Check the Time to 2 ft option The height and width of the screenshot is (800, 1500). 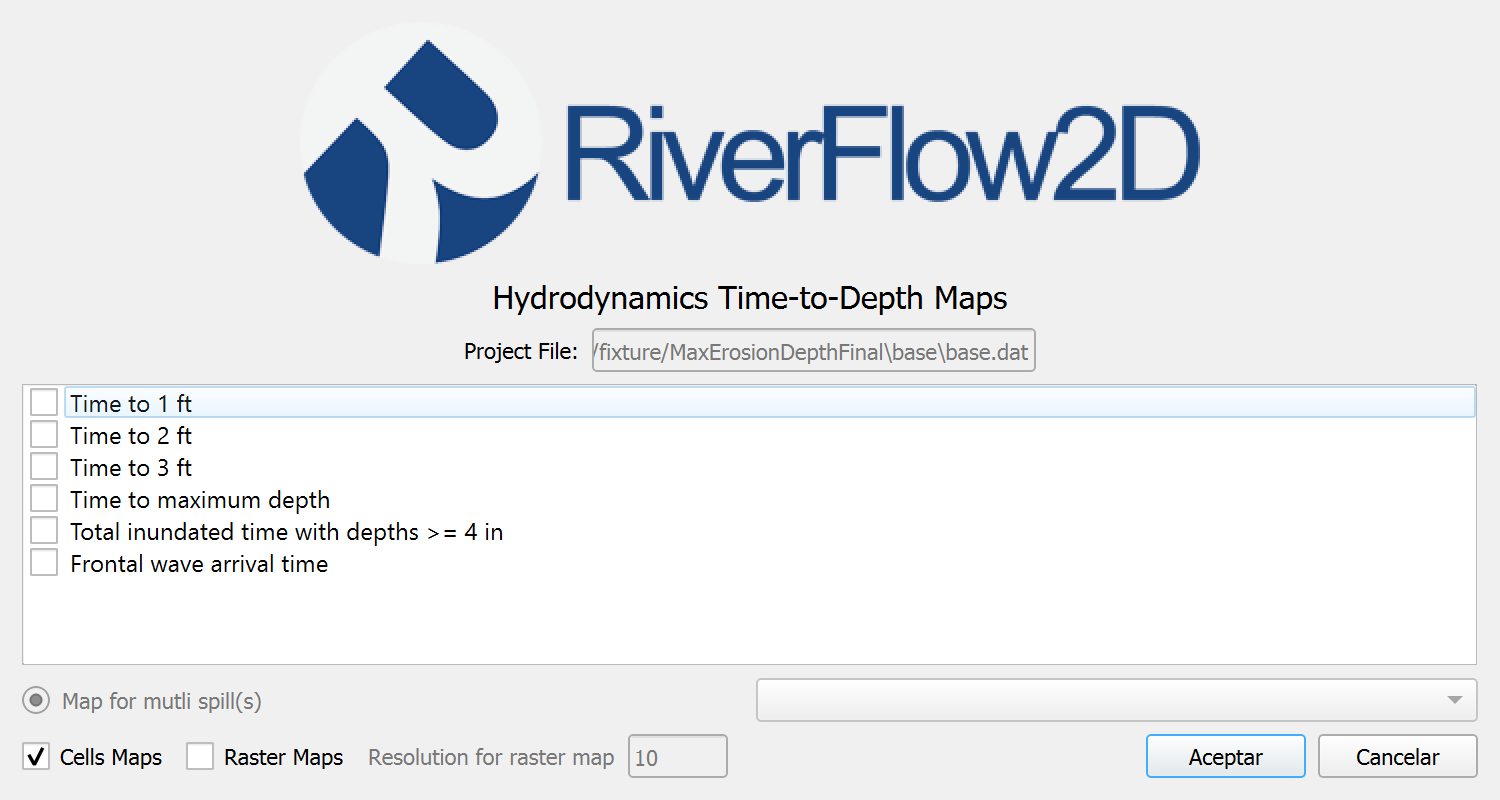click(44, 435)
